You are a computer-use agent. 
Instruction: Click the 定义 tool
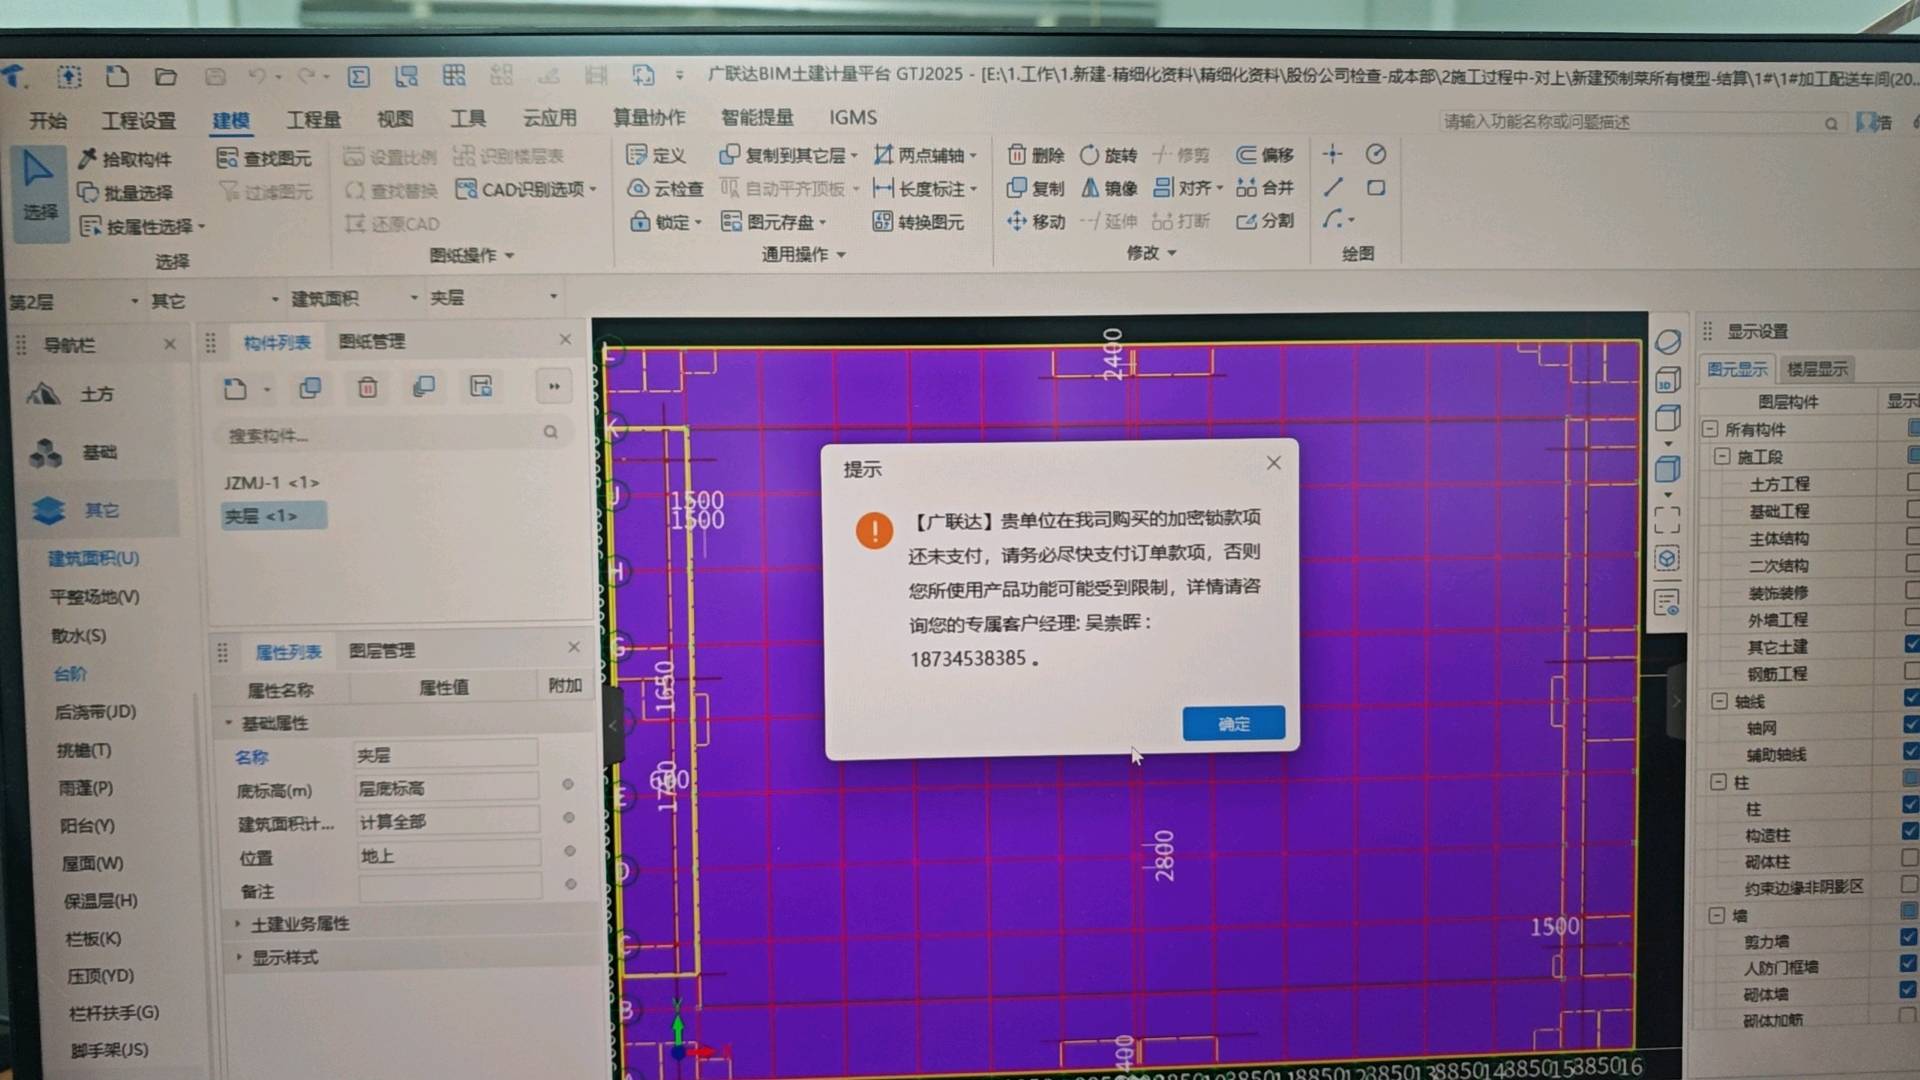point(656,155)
